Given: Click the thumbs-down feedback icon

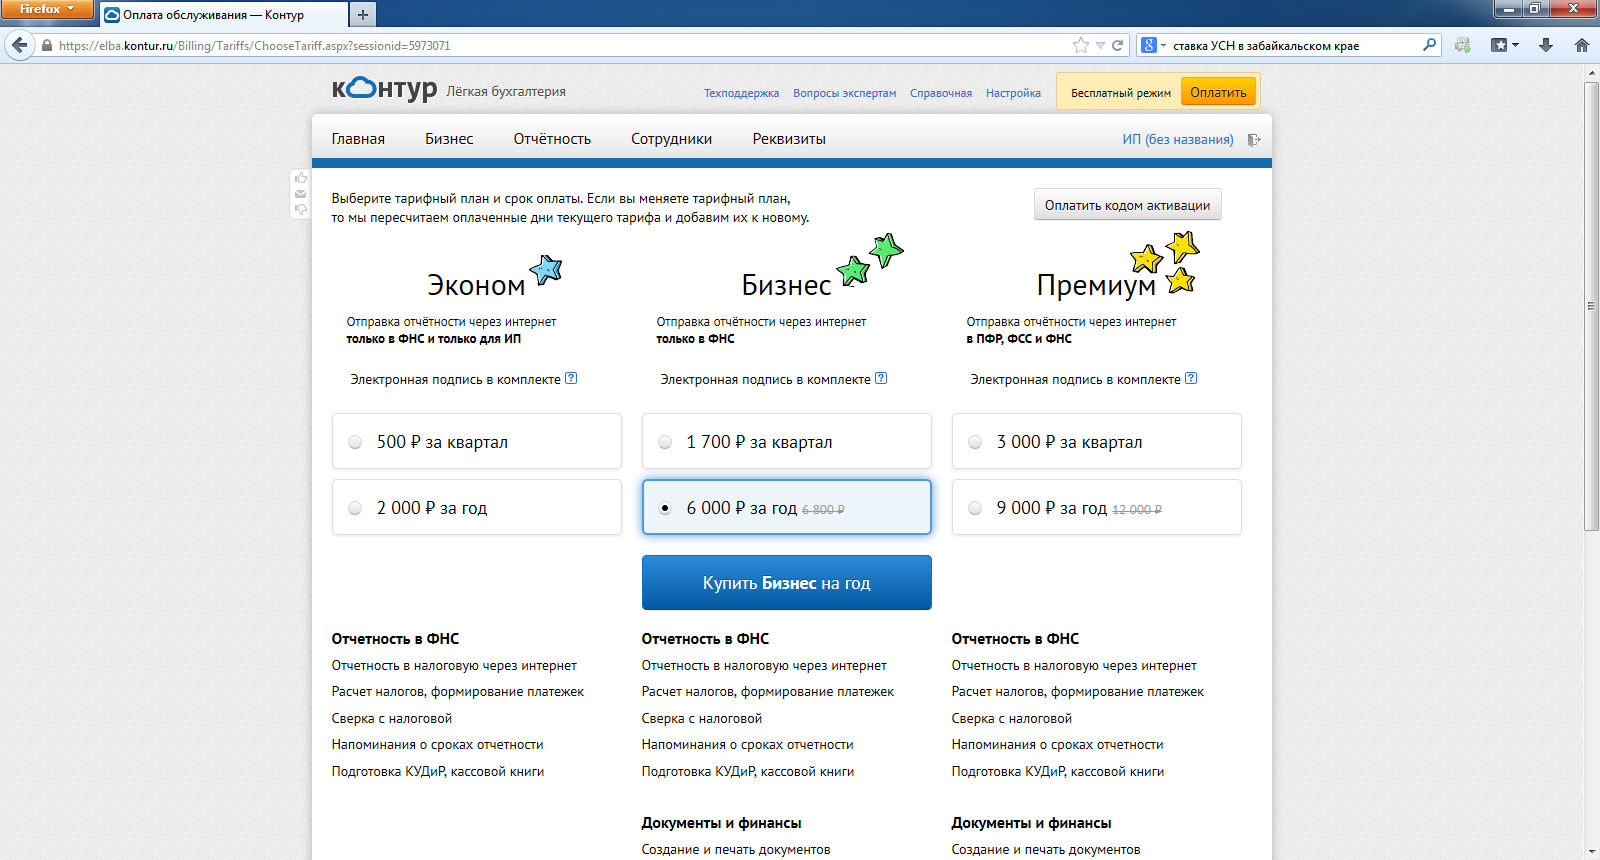Looking at the screenshot, I should click(x=301, y=209).
